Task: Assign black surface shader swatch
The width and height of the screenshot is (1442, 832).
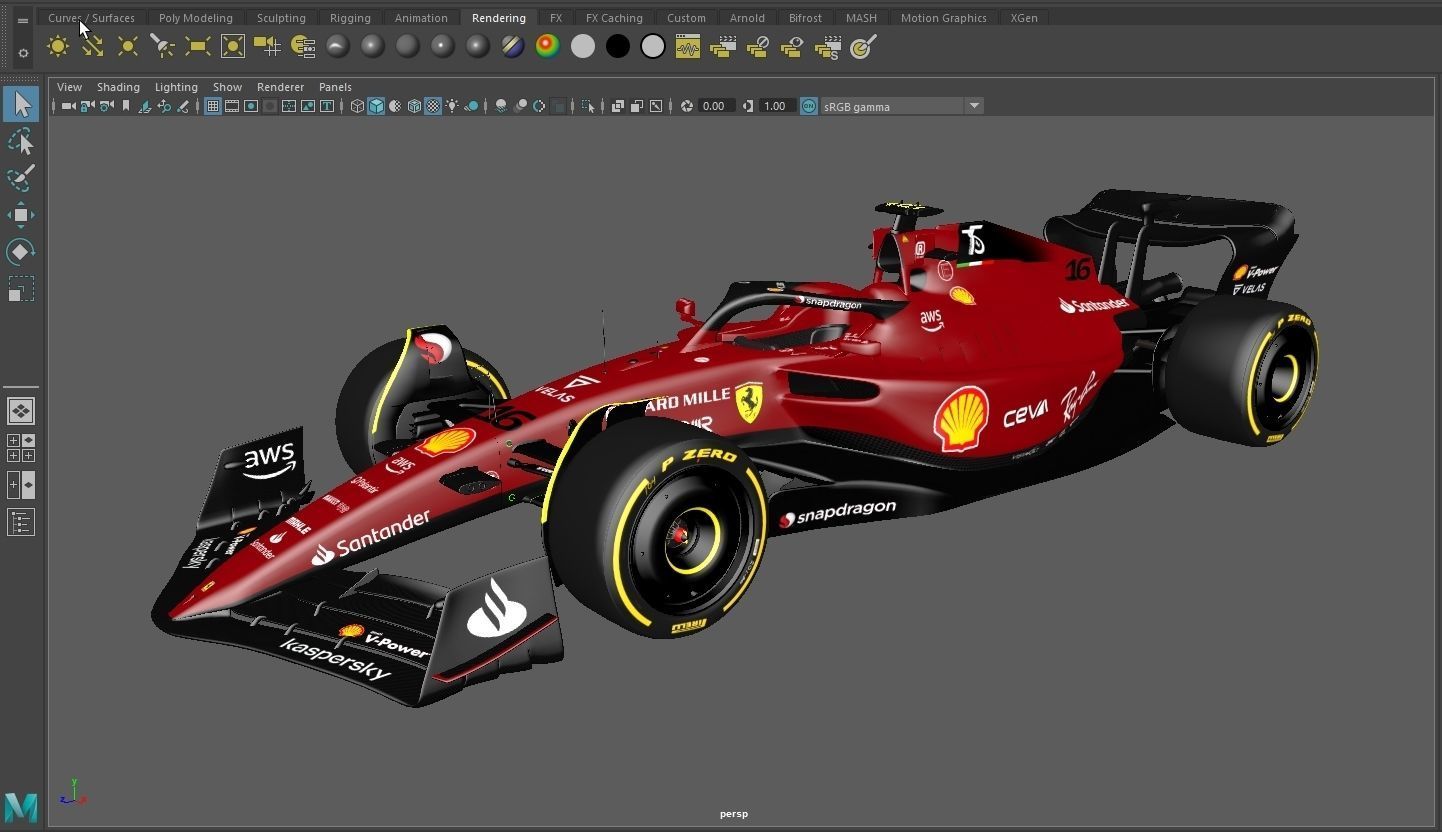Action: tap(618, 47)
